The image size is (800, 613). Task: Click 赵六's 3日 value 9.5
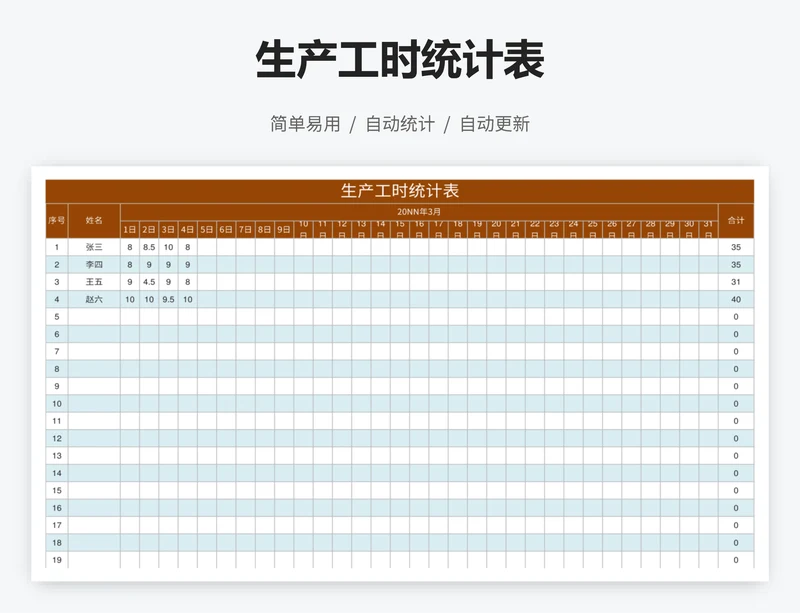(x=168, y=299)
